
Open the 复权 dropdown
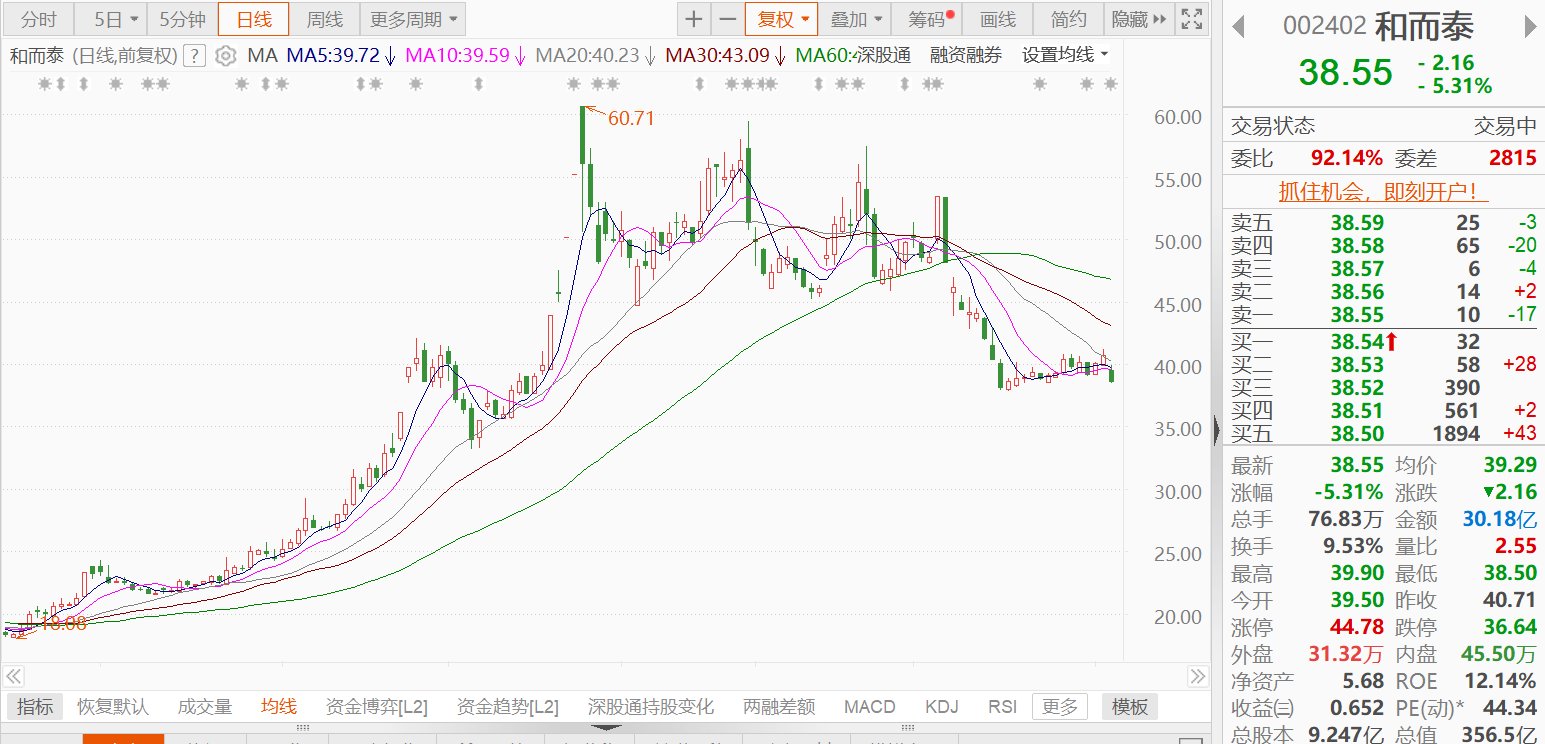pyautogui.click(x=782, y=19)
